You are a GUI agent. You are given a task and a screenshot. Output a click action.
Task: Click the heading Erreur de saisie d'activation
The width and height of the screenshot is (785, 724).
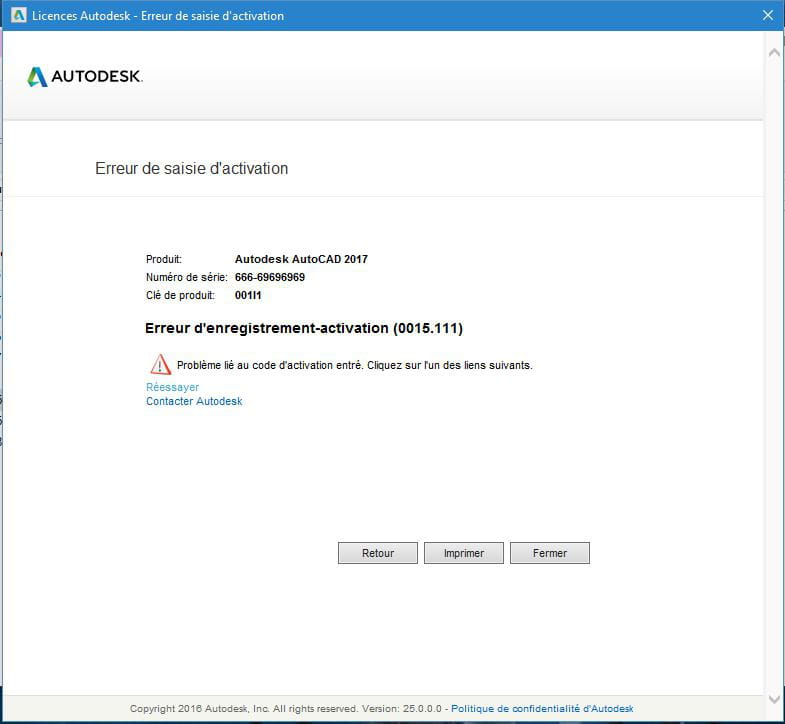coord(192,168)
